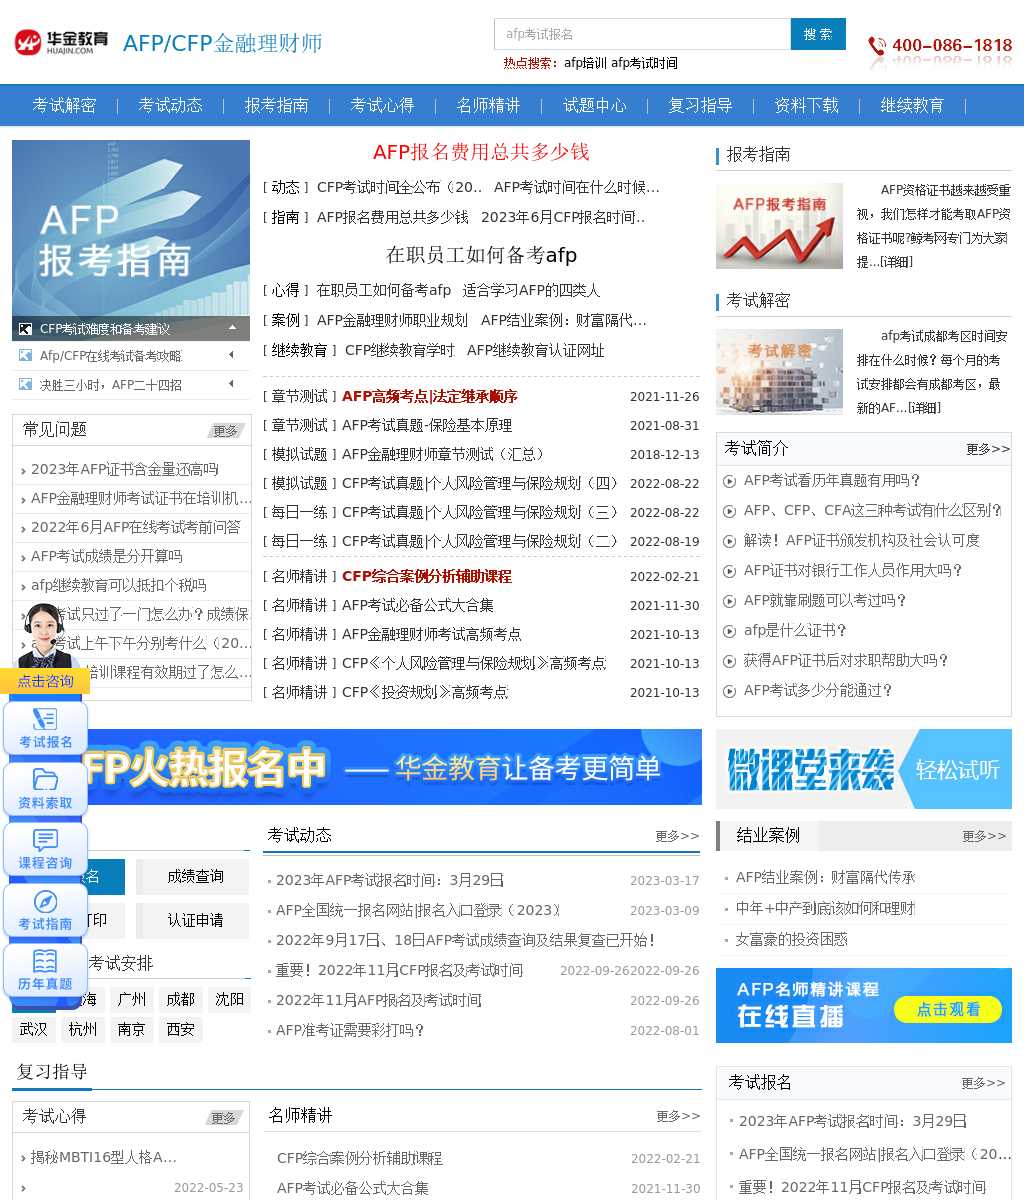The width and height of the screenshot is (1024, 1200).
Task: Click the phone icon beside 400-086-1818
Action: click(877, 46)
